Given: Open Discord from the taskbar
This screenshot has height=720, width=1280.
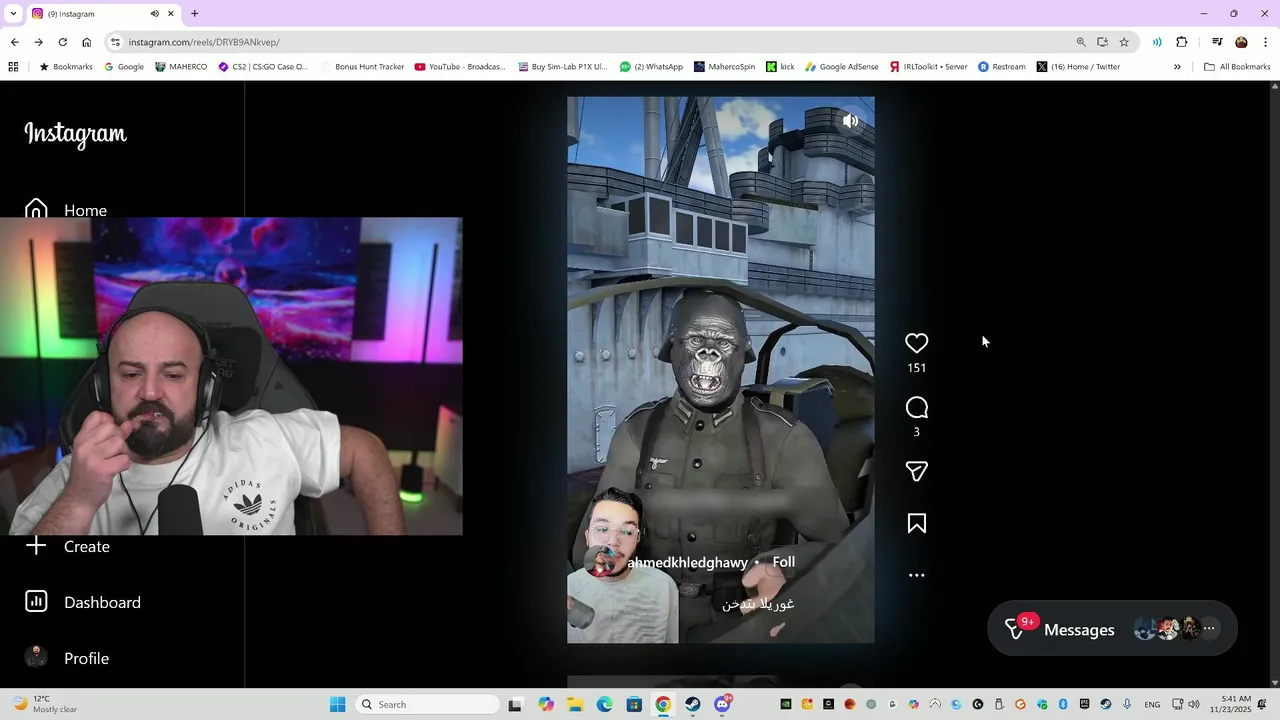Looking at the screenshot, I should 722,704.
